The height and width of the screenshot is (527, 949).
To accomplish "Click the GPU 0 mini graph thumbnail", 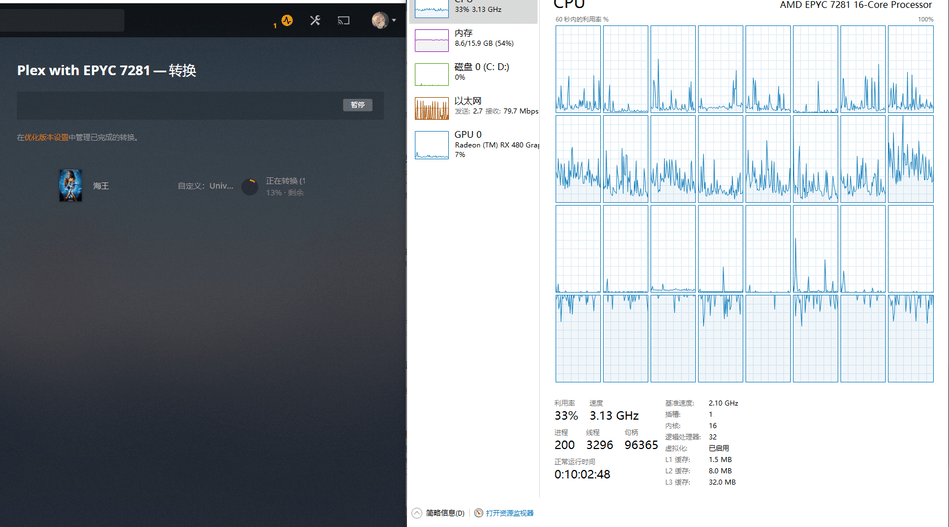I will tap(432, 145).
